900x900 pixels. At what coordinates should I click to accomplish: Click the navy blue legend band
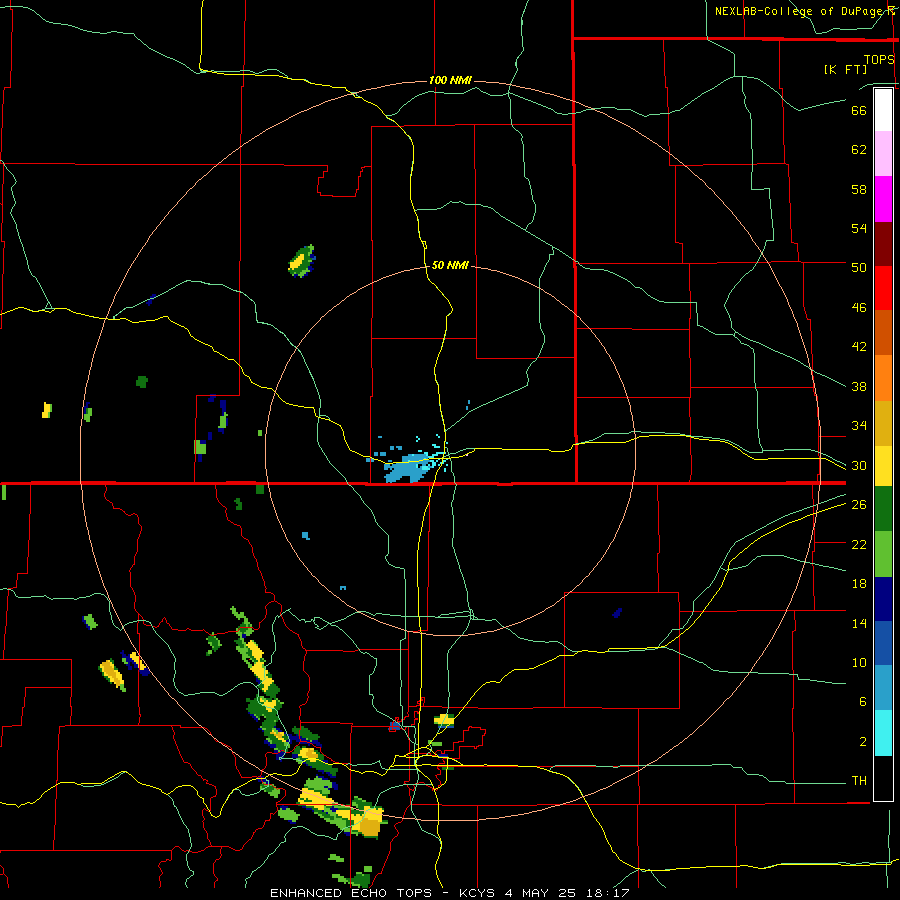883,599
